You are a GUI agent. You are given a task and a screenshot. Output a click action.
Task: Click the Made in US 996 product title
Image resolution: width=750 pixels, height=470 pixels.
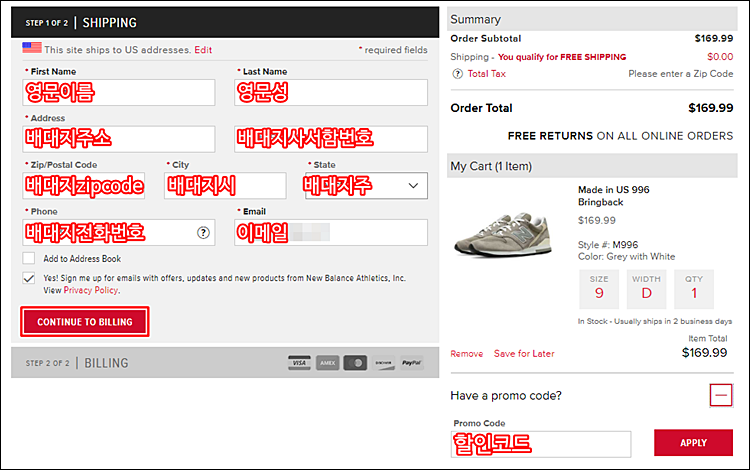[x=614, y=196]
